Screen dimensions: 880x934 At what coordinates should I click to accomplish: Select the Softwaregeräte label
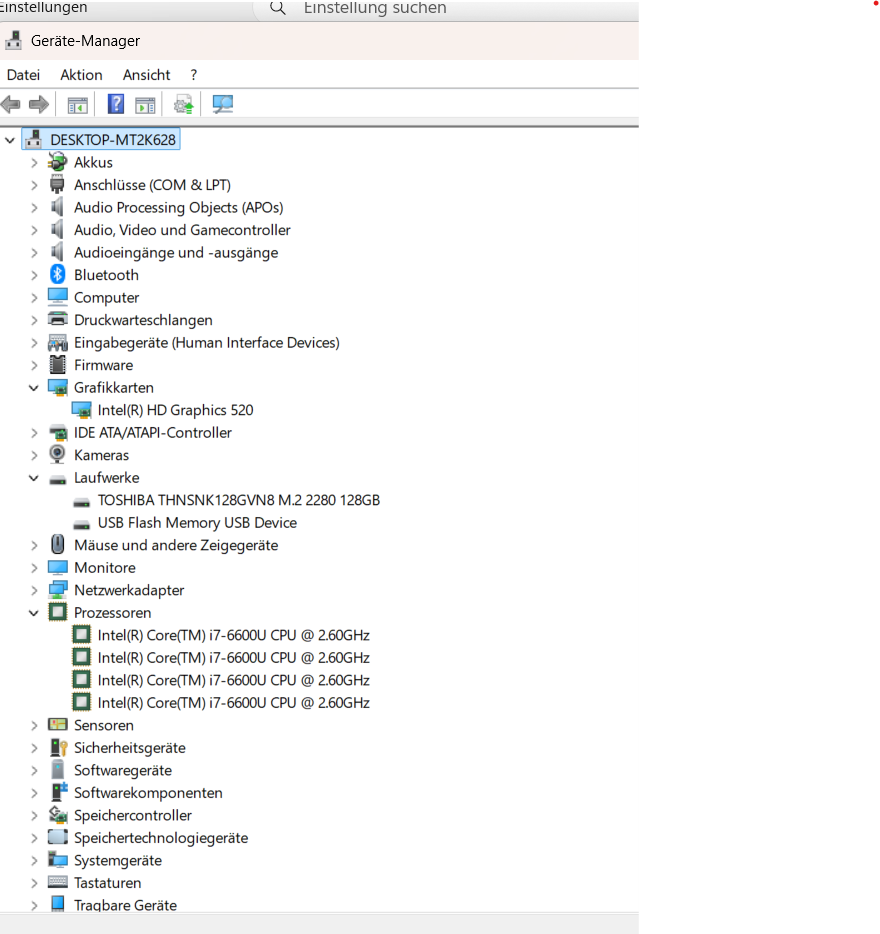click(x=123, y=770)
